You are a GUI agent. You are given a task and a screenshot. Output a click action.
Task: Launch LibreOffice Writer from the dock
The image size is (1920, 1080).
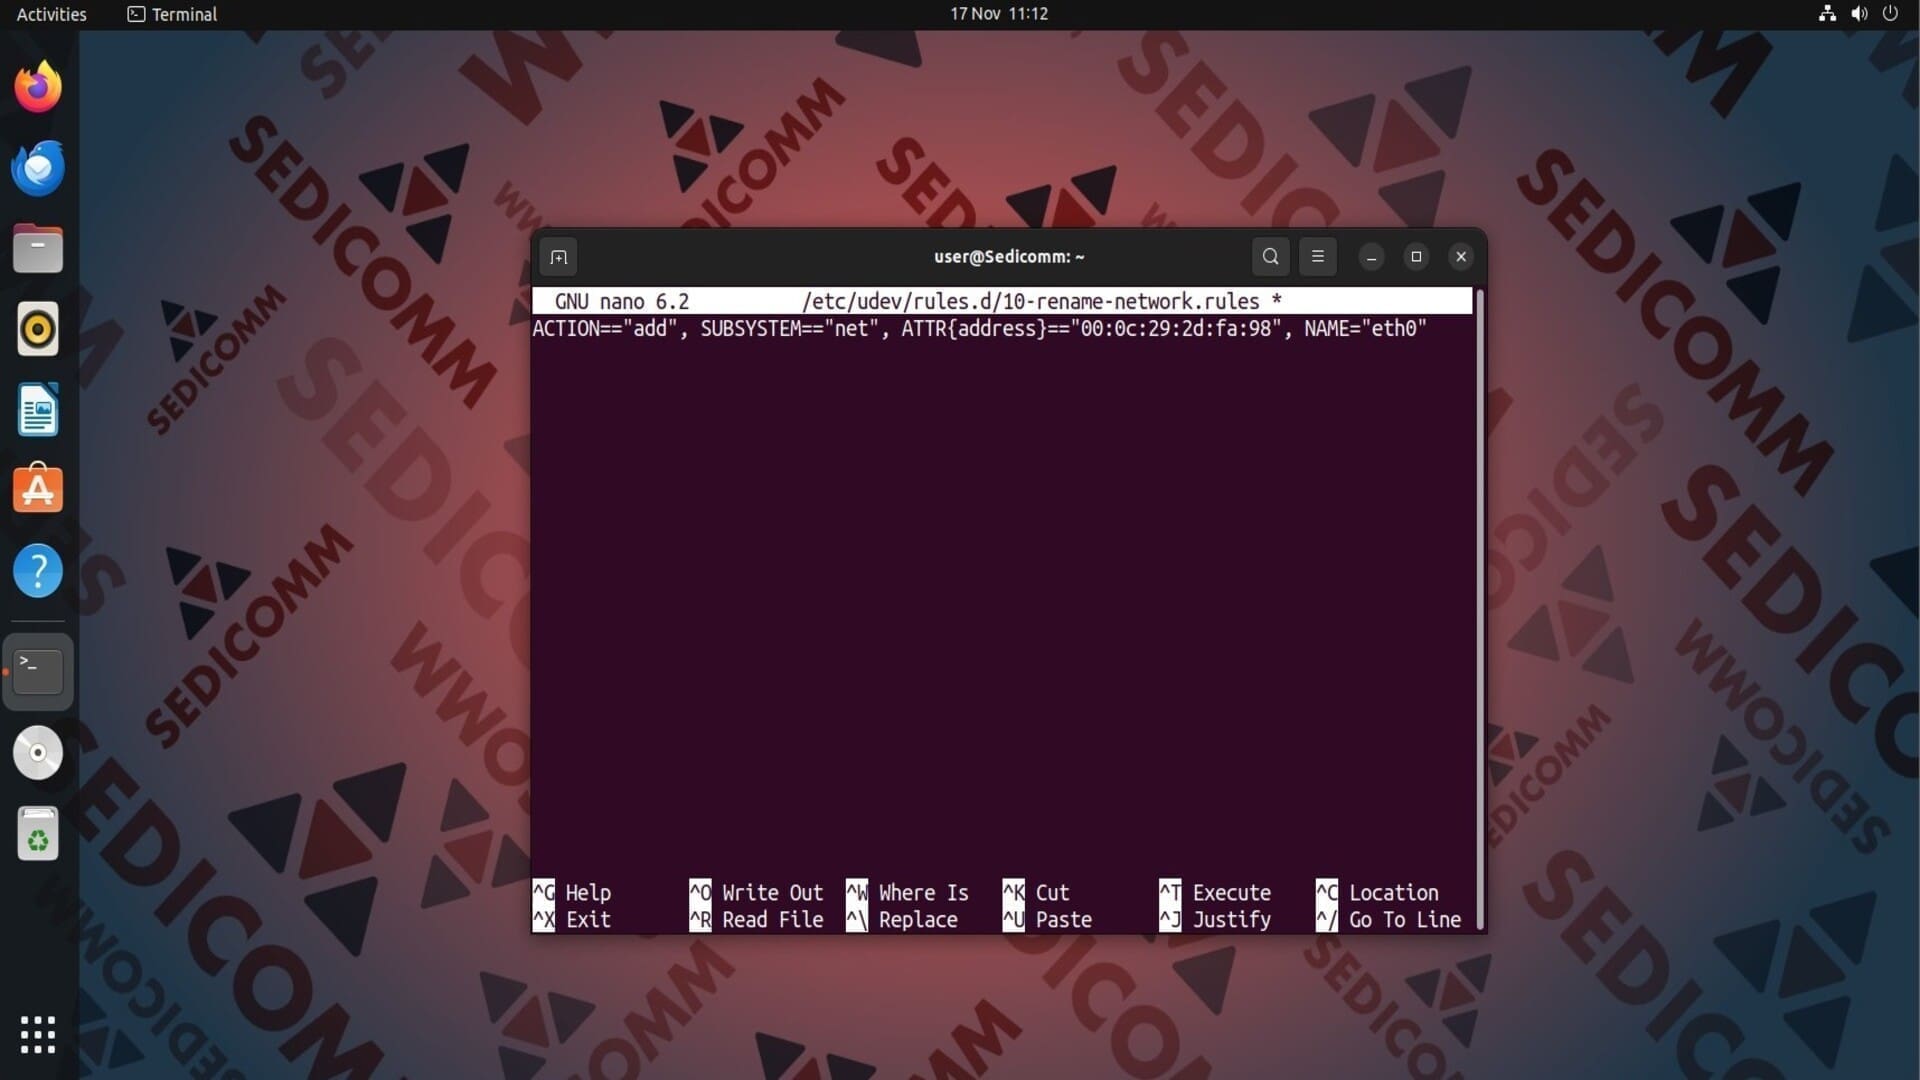tap(38, 410)
